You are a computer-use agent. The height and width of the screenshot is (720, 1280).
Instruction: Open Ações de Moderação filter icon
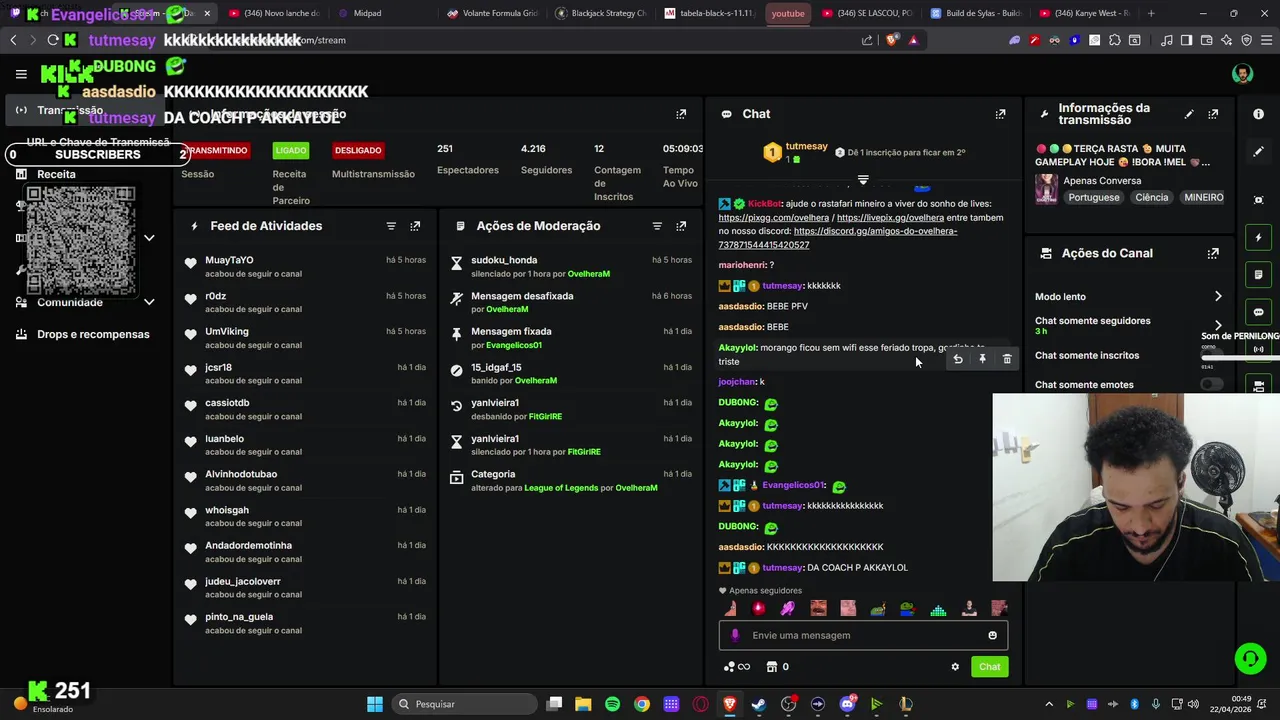coord(657,226)
